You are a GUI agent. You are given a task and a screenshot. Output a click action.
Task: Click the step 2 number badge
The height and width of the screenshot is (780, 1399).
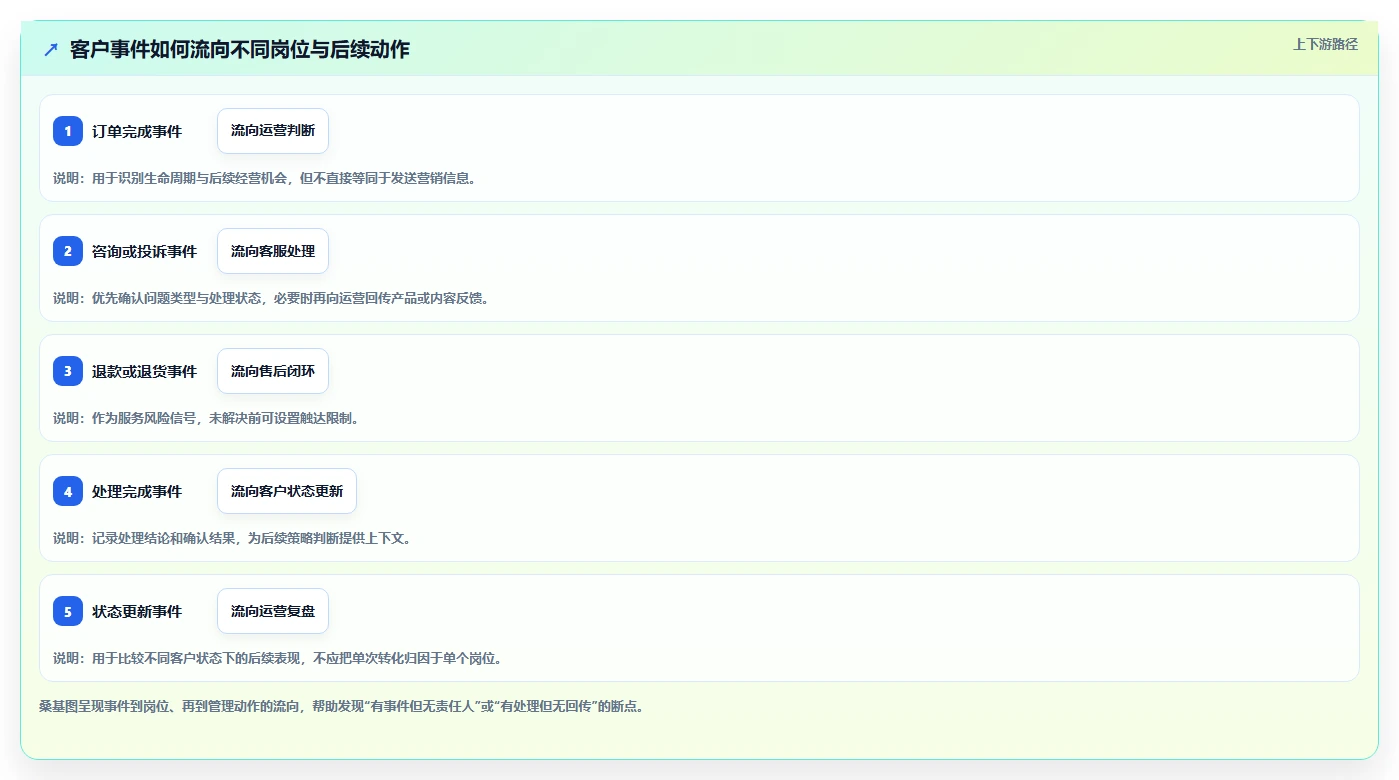pos(68,251)
